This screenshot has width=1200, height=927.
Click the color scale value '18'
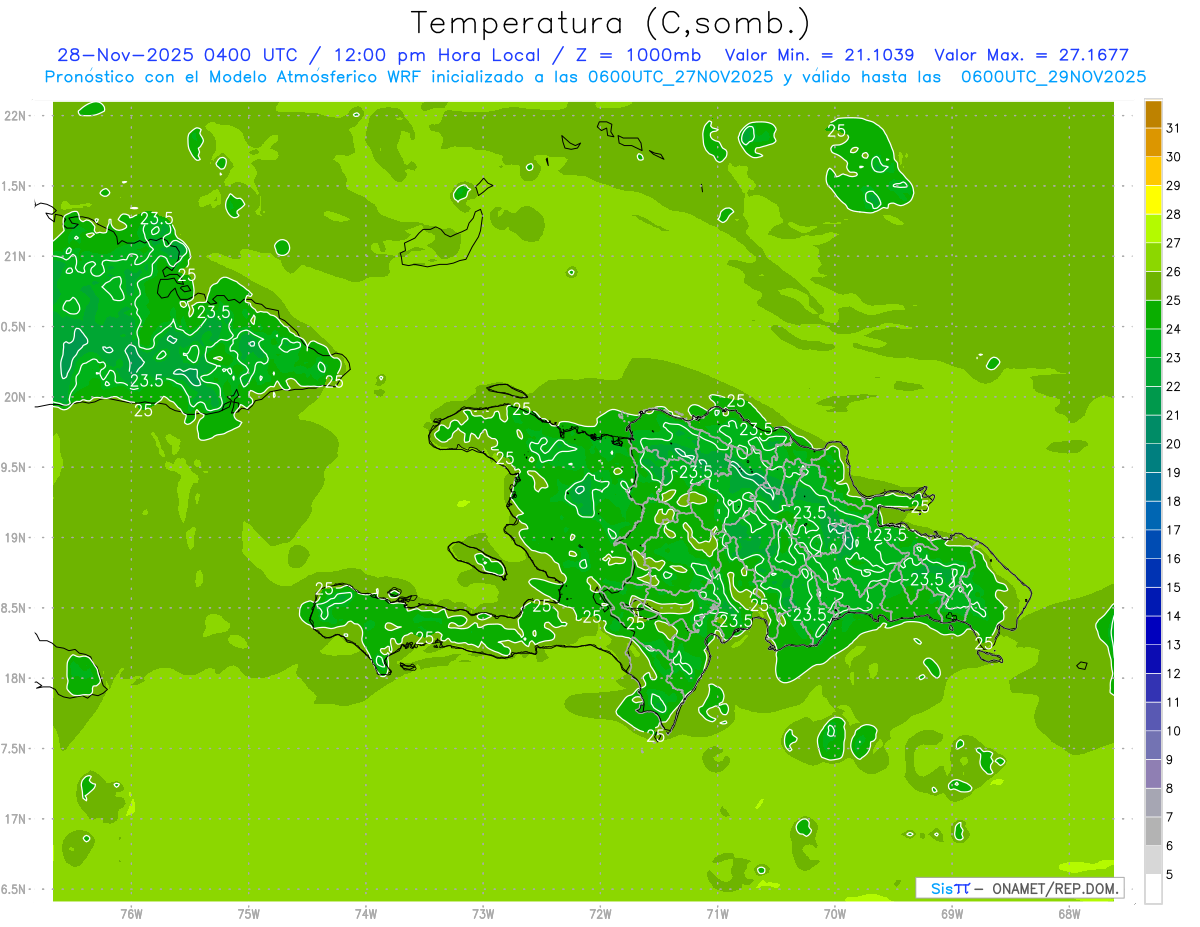(1174, 501)
